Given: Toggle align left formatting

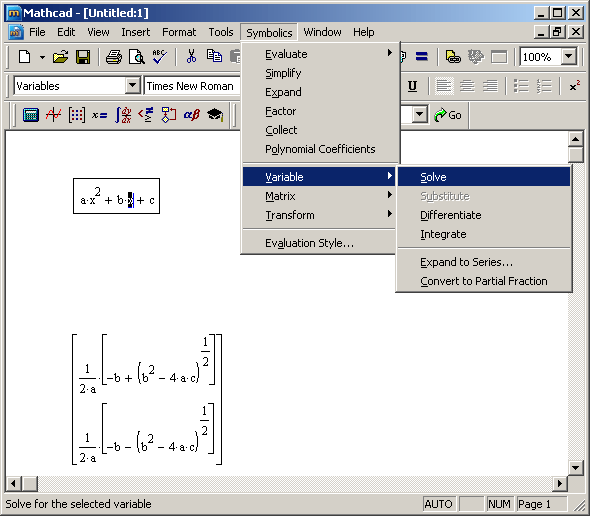Looking at the screenshot, I should tap(444, 86).
